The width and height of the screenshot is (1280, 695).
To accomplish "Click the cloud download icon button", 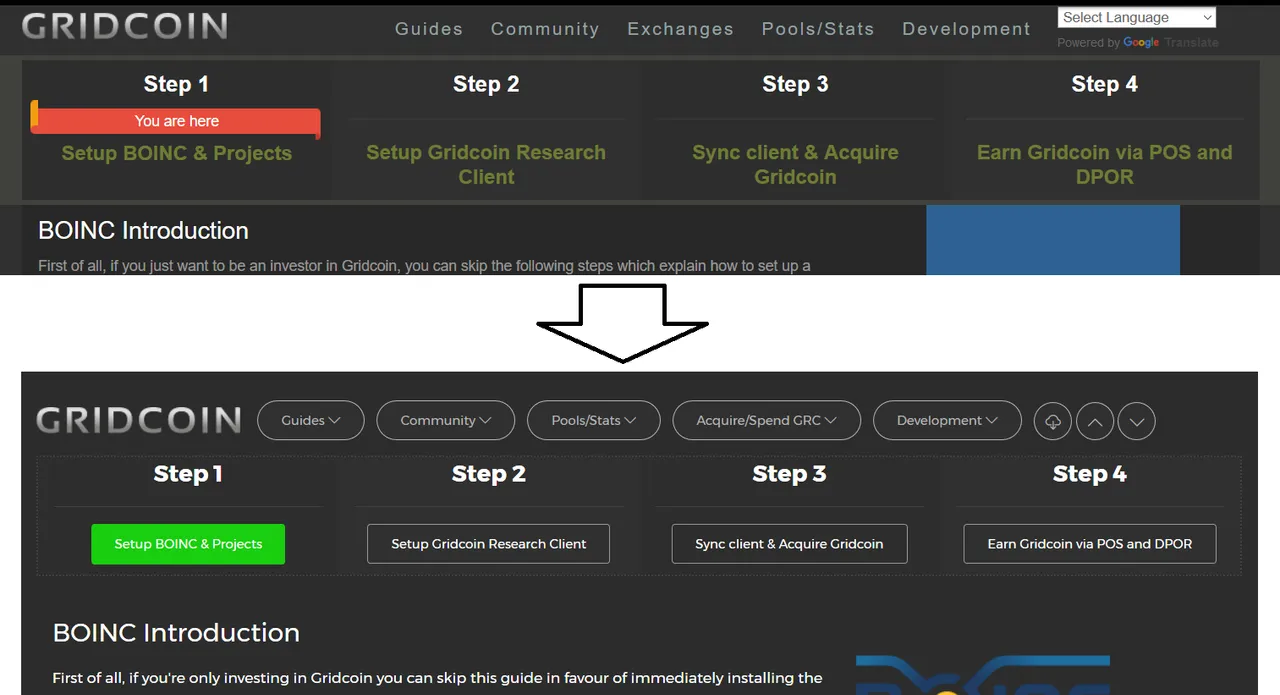I will click(x=1053, y=421).
